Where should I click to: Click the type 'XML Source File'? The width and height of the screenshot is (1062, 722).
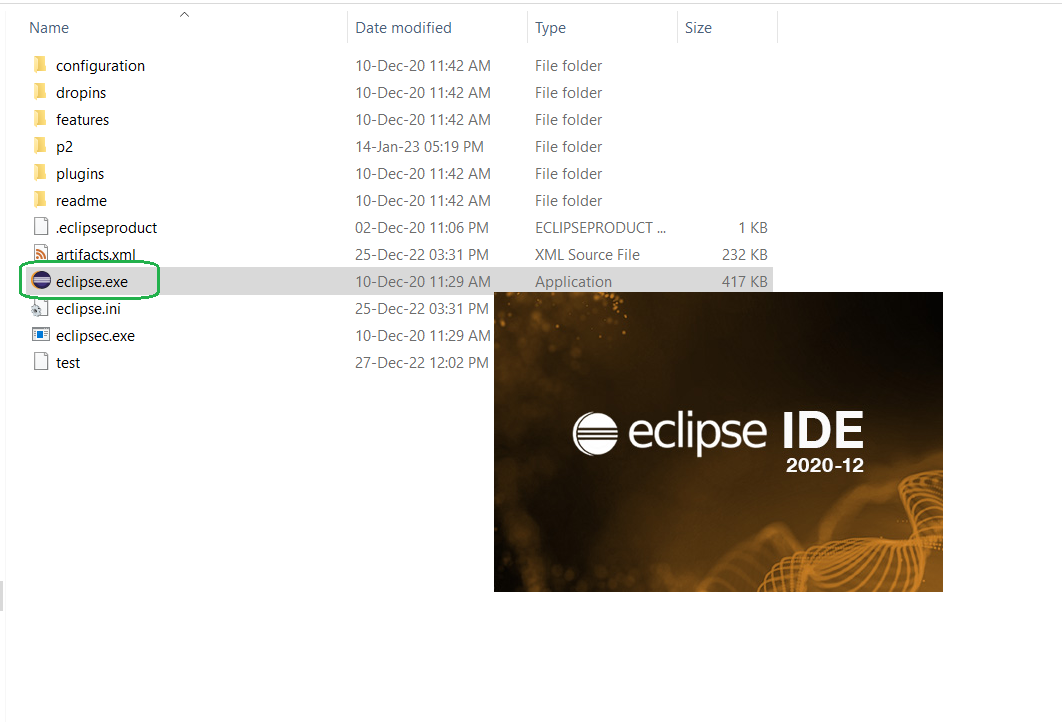587,255
